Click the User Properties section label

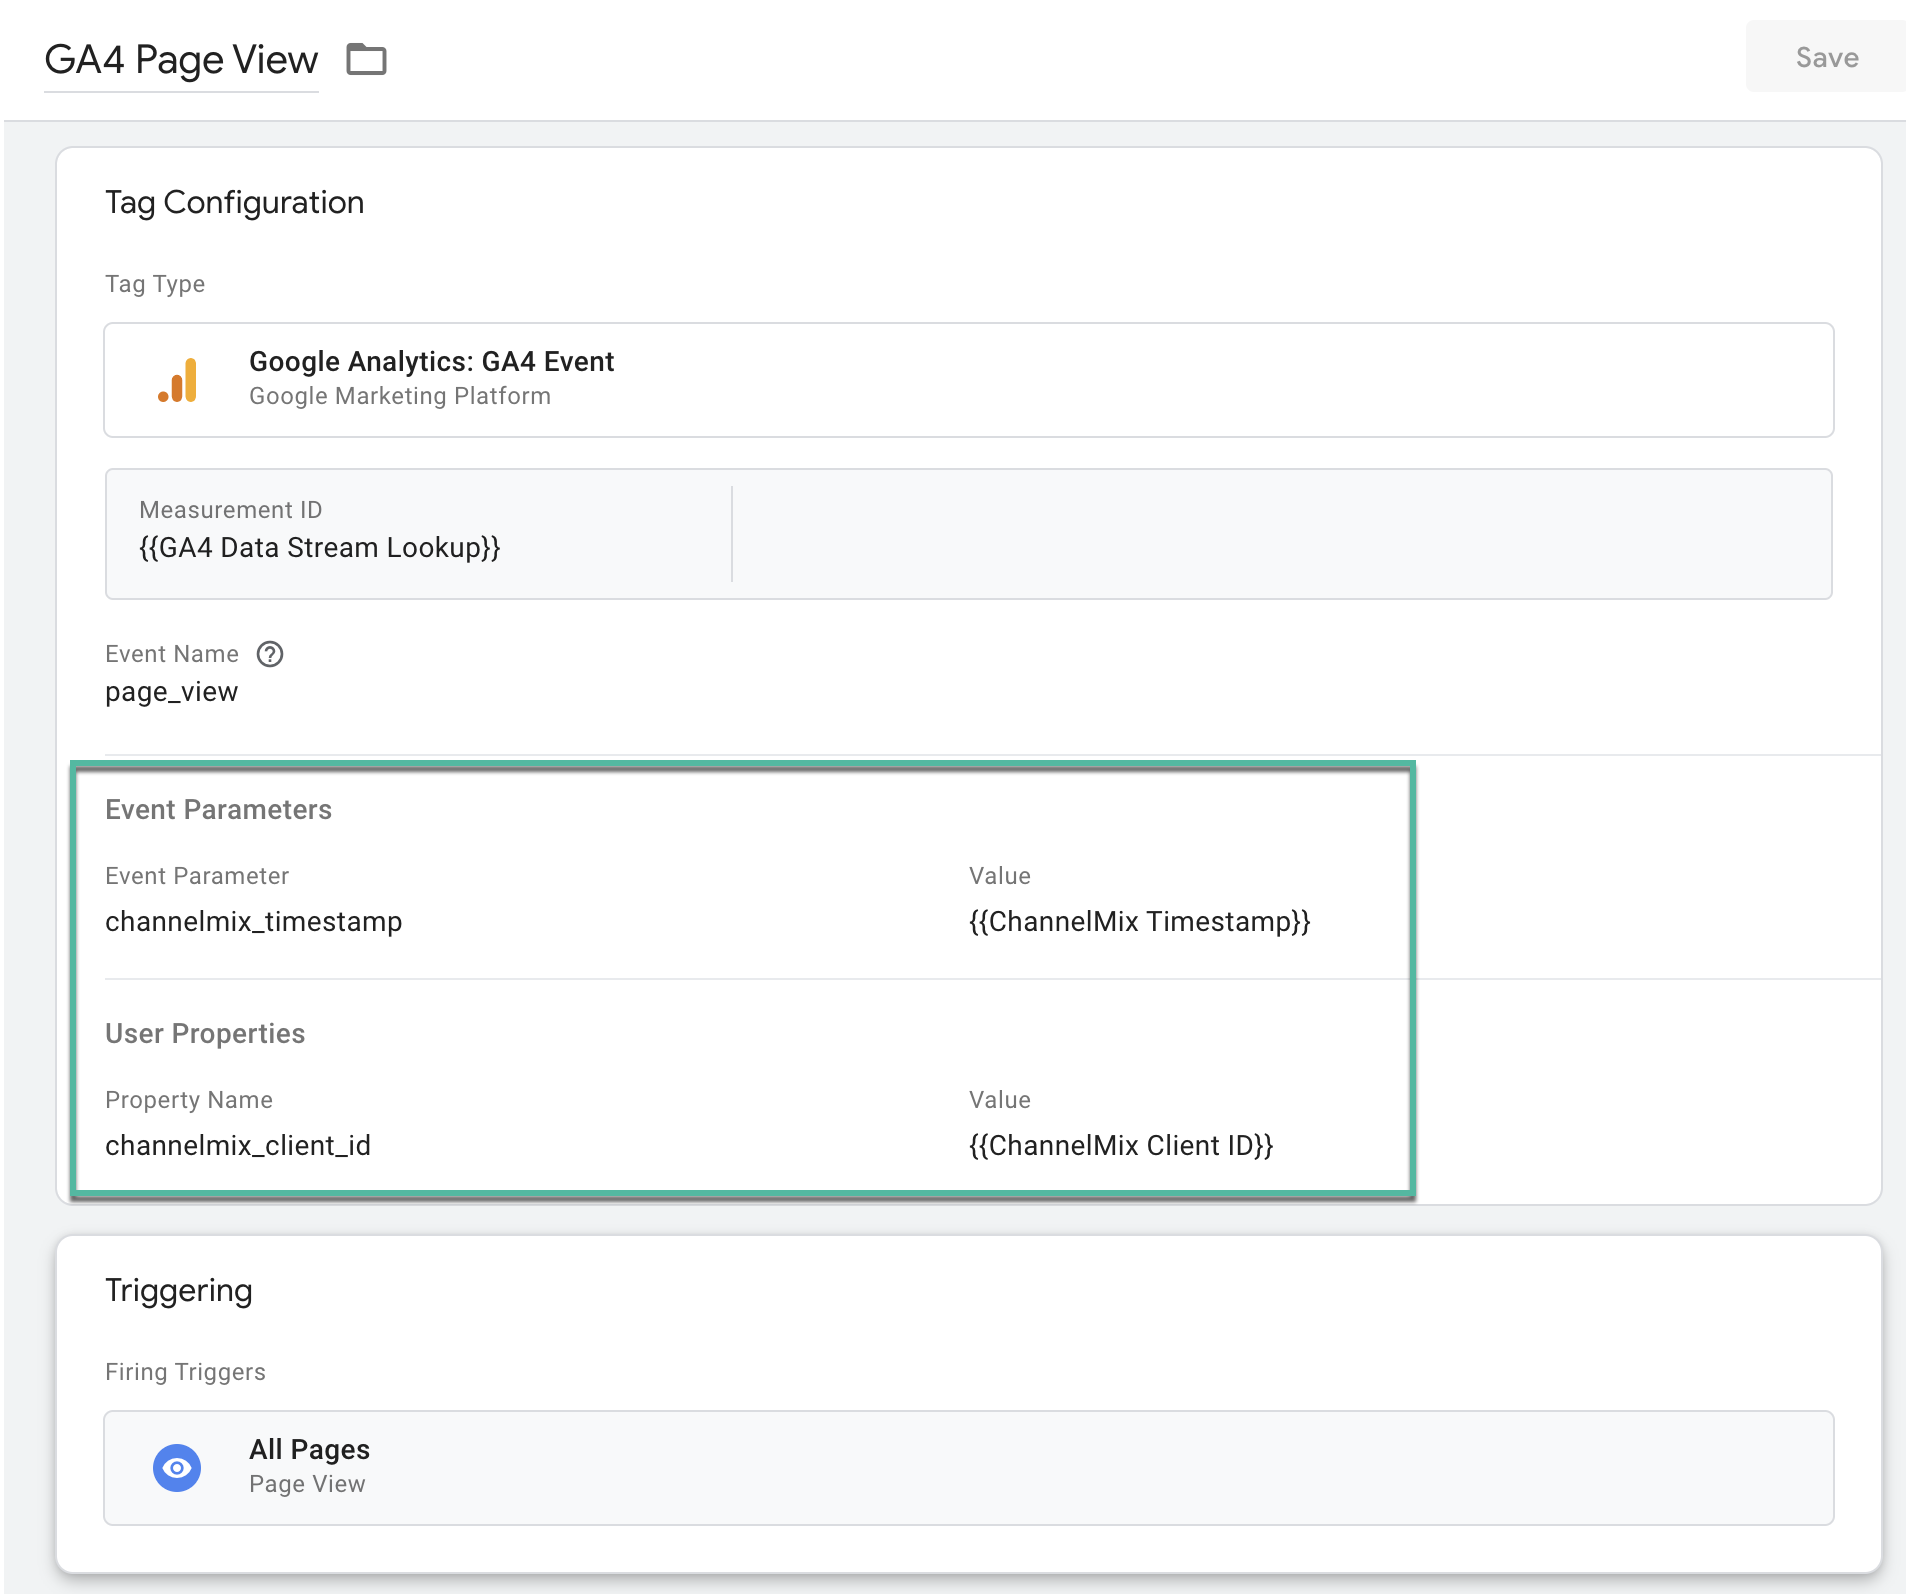click(205, 1034)
